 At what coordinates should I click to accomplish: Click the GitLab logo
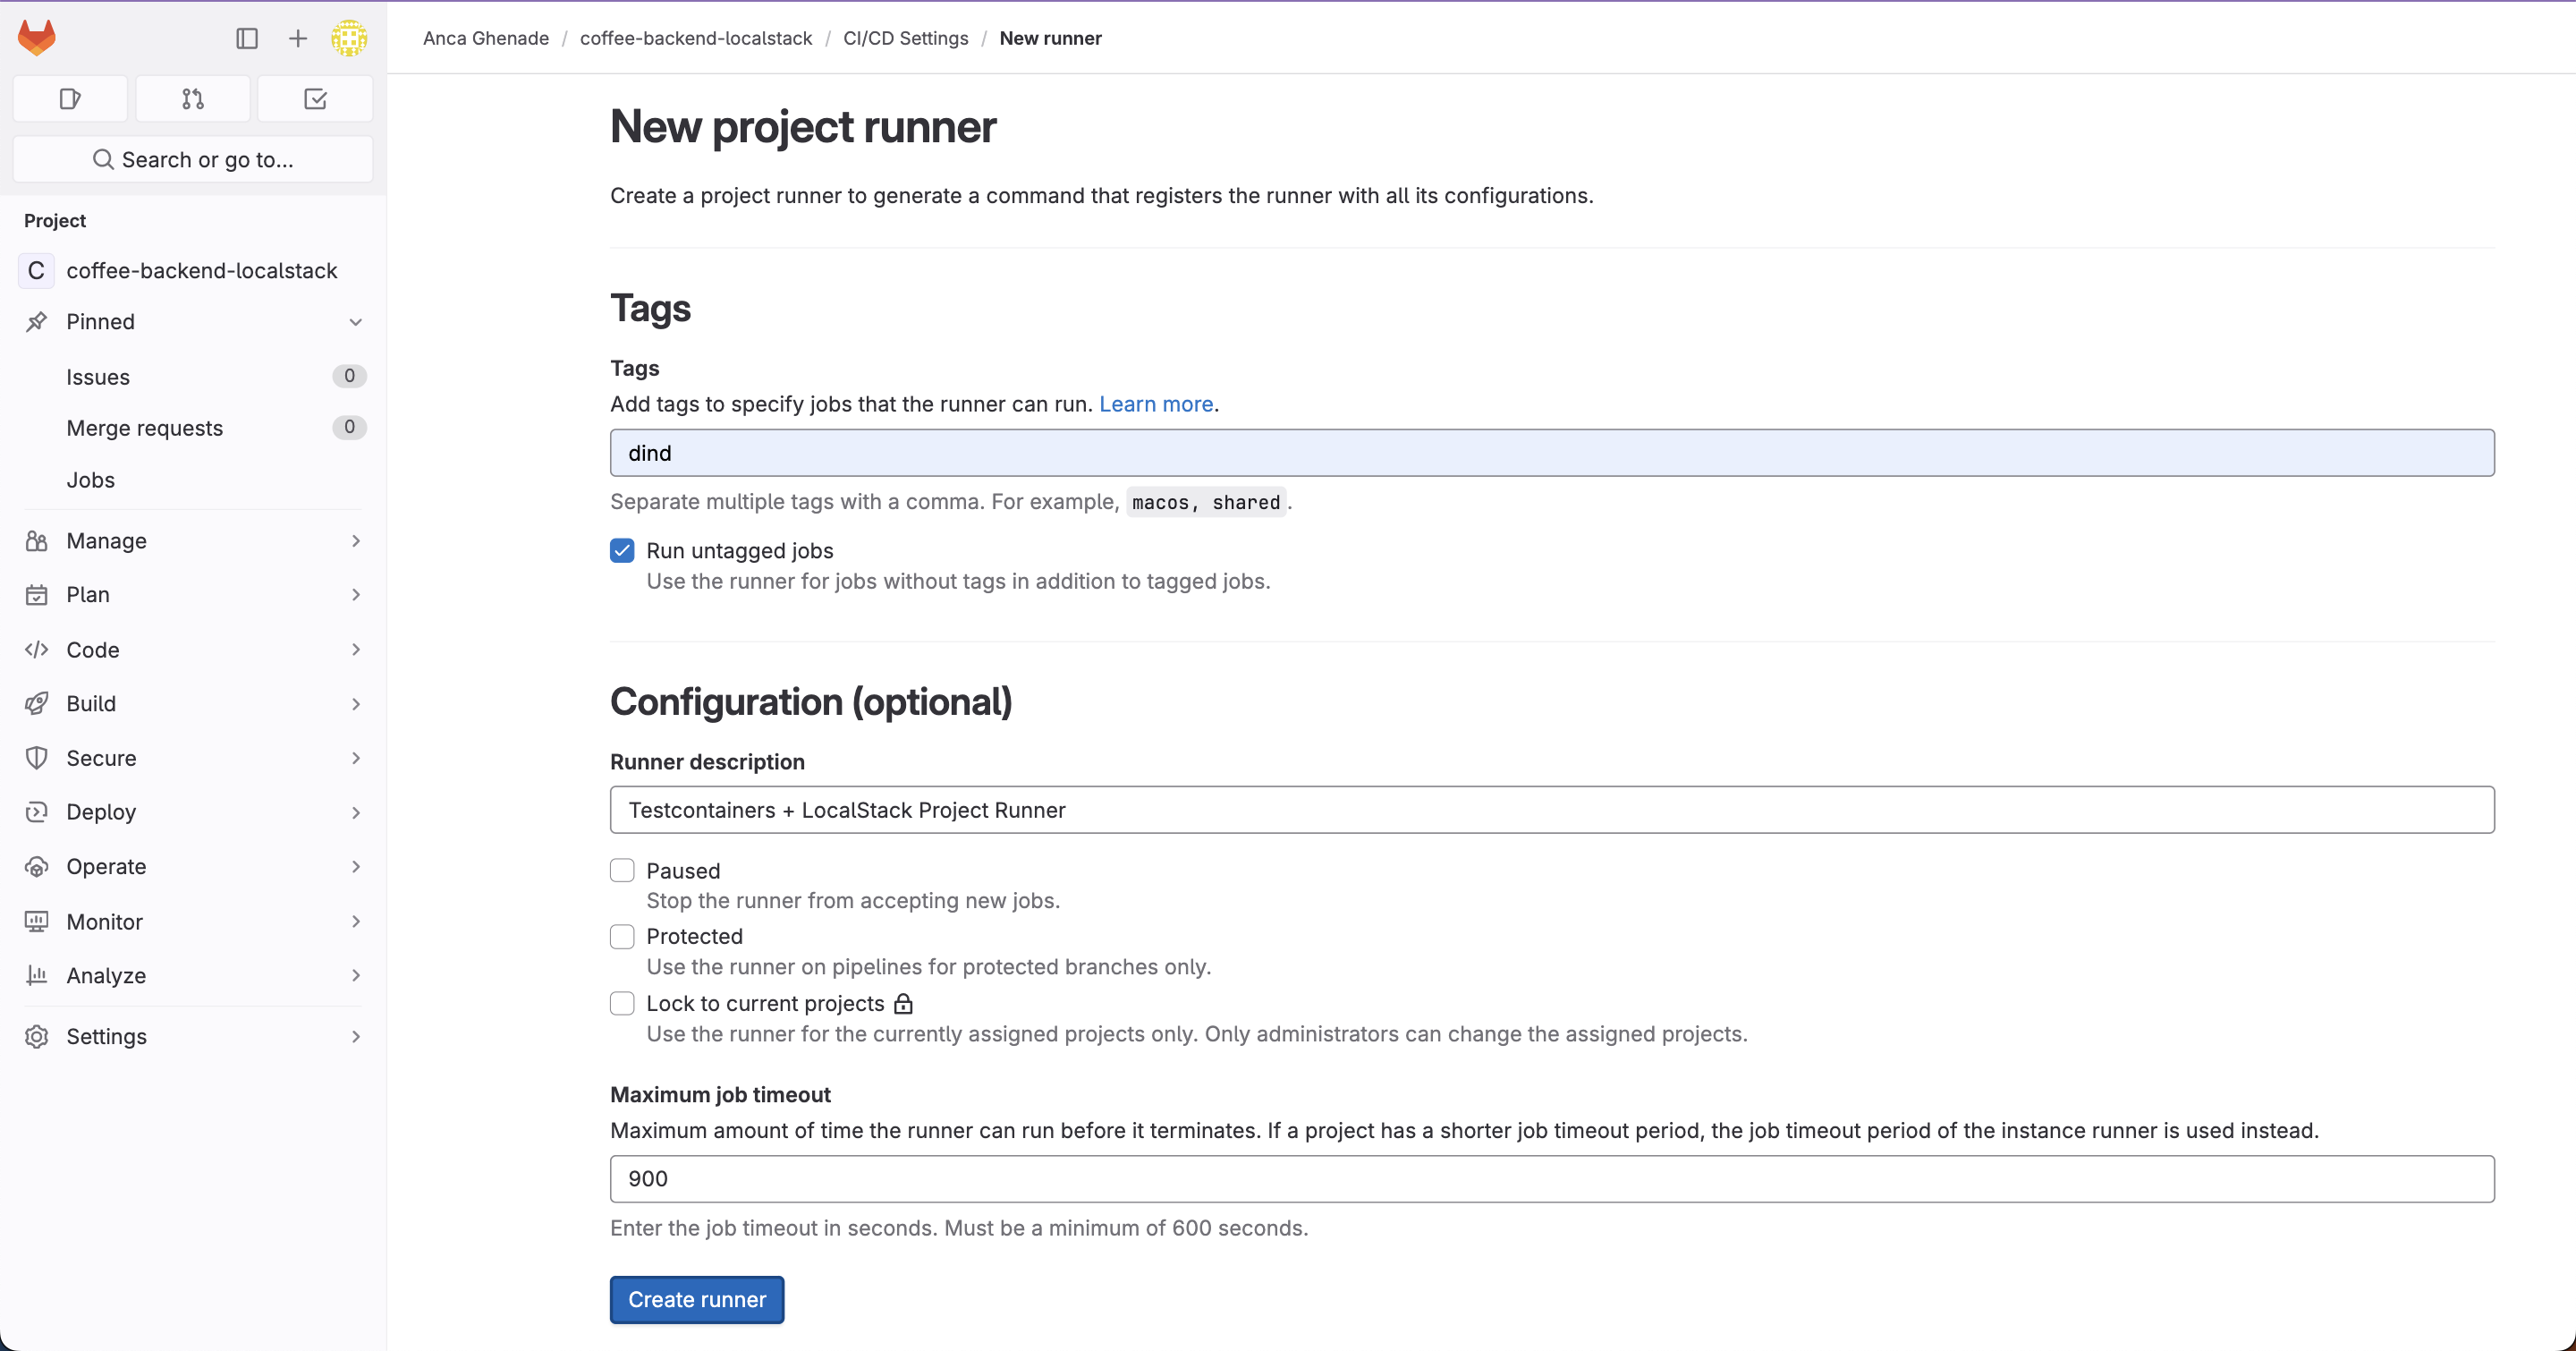pyautogui.click(x=36, y=37)
